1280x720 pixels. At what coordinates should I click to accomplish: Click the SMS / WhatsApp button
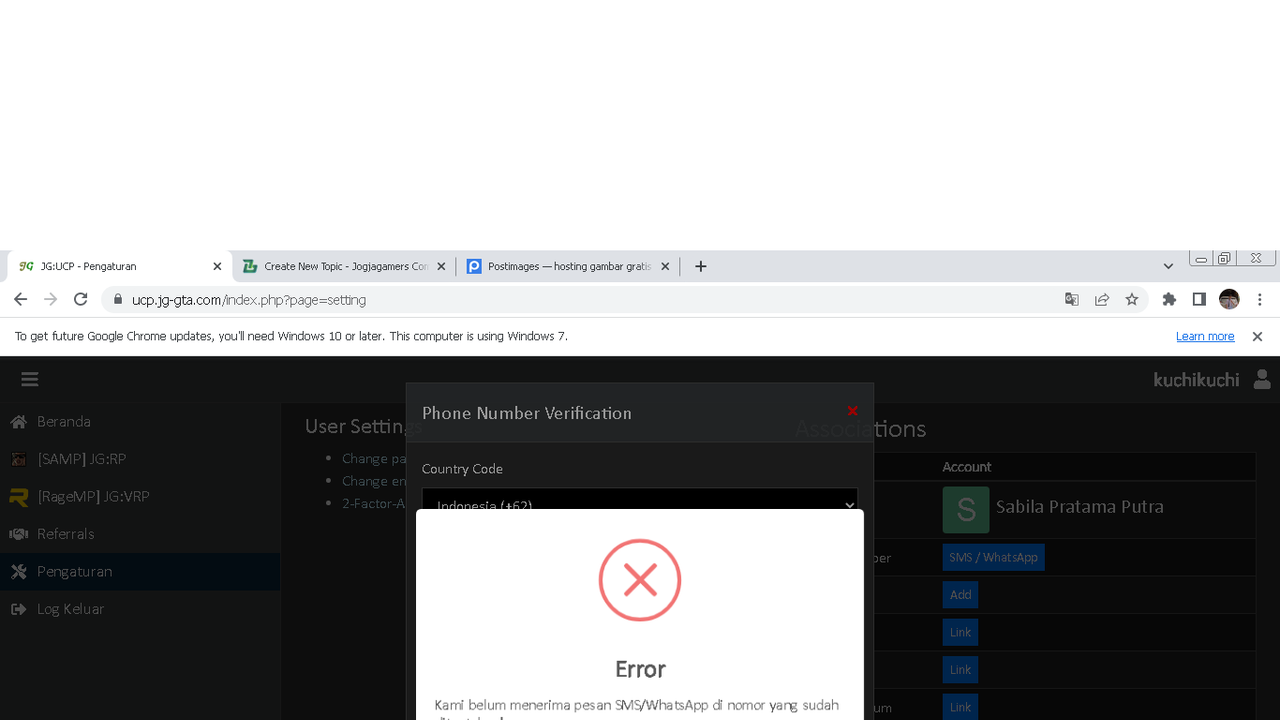[x=993, y=557]
